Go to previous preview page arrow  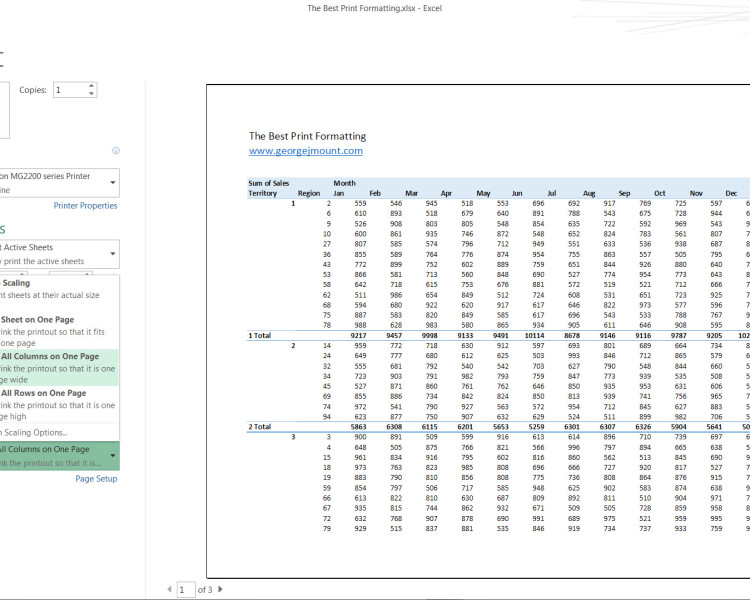168,589
